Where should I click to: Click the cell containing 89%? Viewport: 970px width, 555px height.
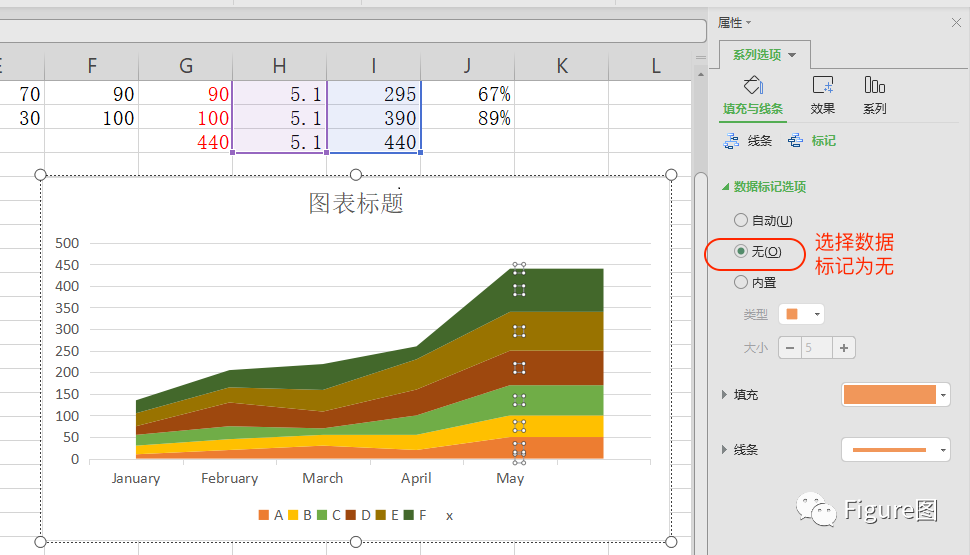coord(468,118)
